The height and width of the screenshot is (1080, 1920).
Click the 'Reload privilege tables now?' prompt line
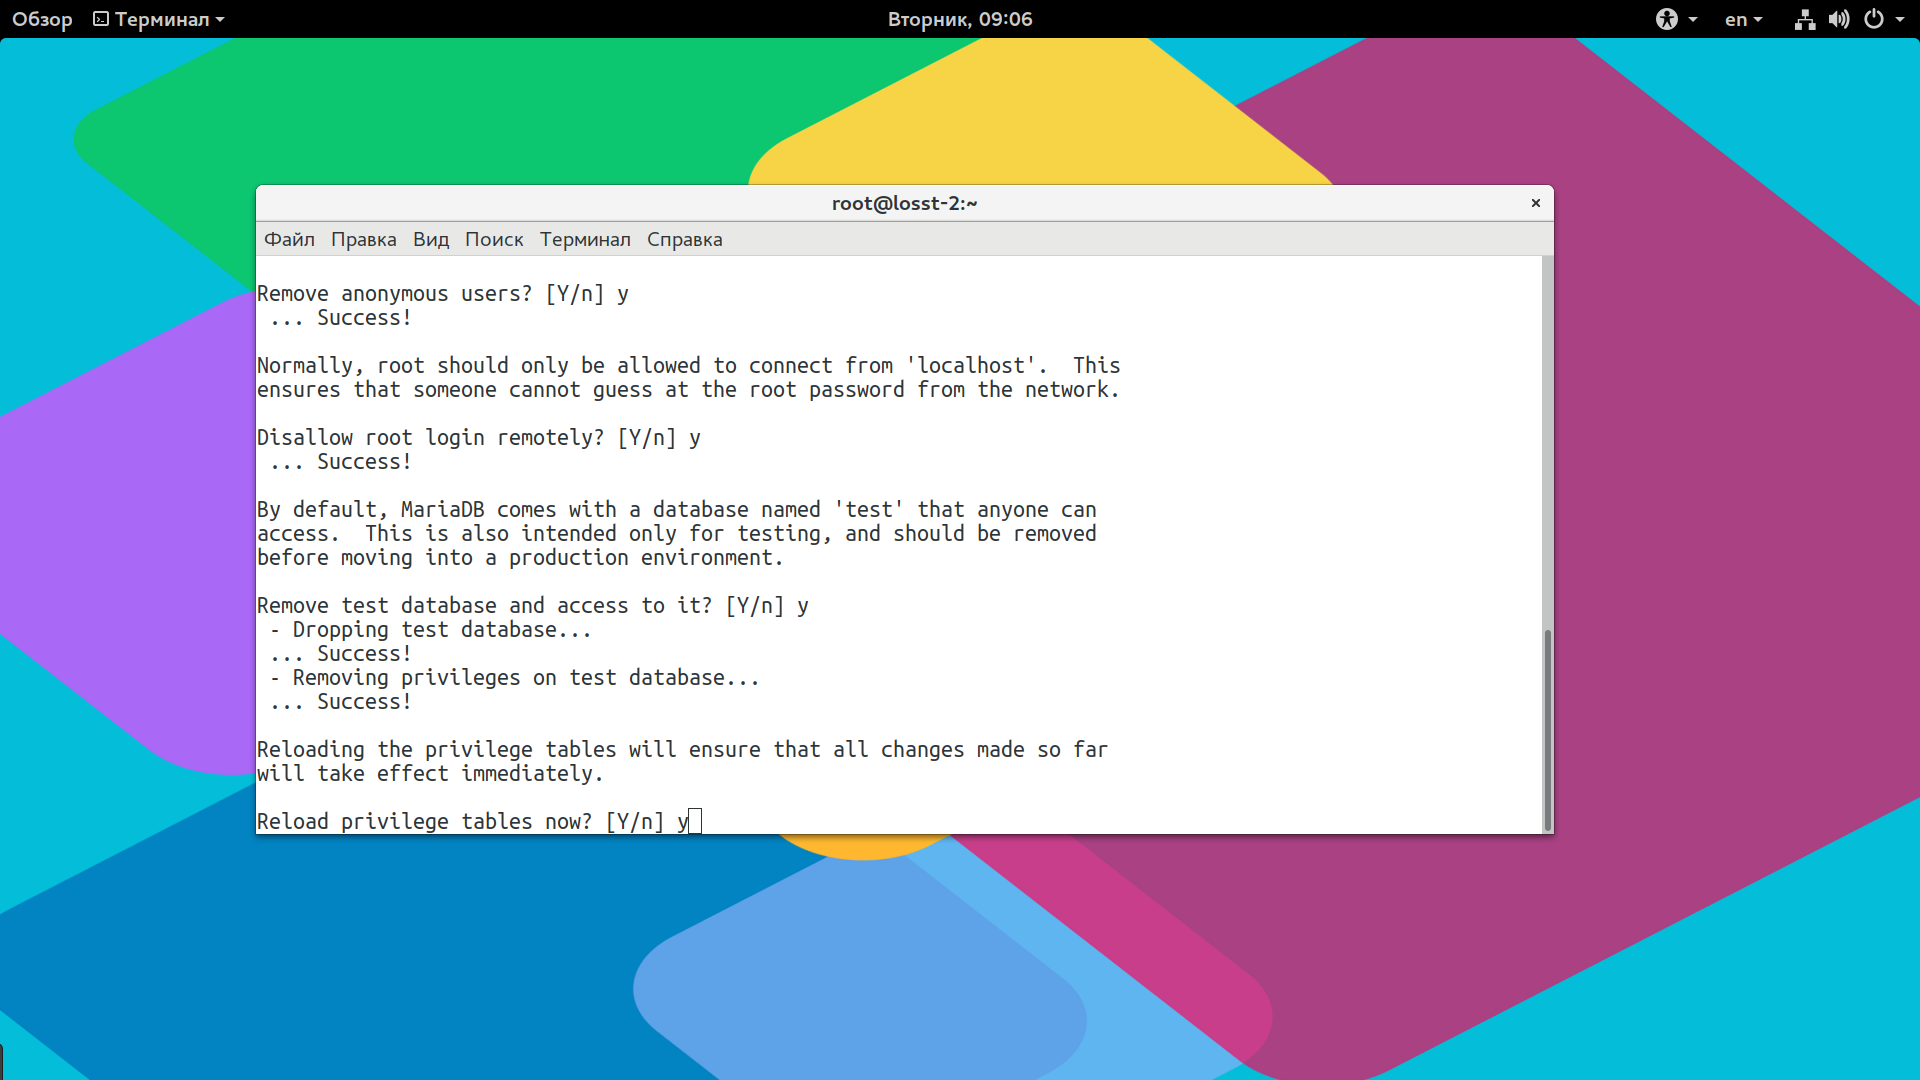tap(479, 821)
